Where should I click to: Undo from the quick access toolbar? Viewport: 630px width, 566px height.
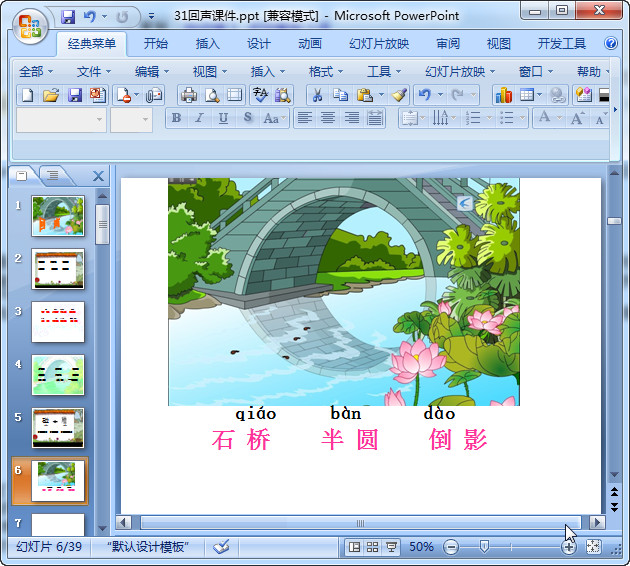coord(89,17)
